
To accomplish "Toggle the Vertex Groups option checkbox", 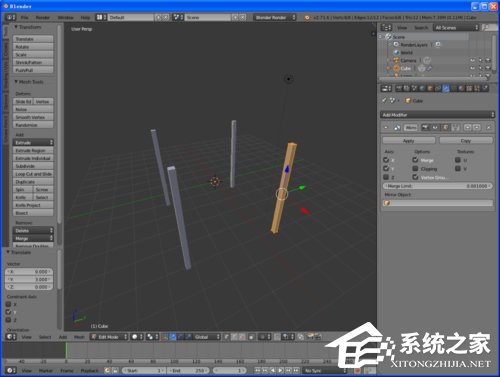I will click(415, 177).
